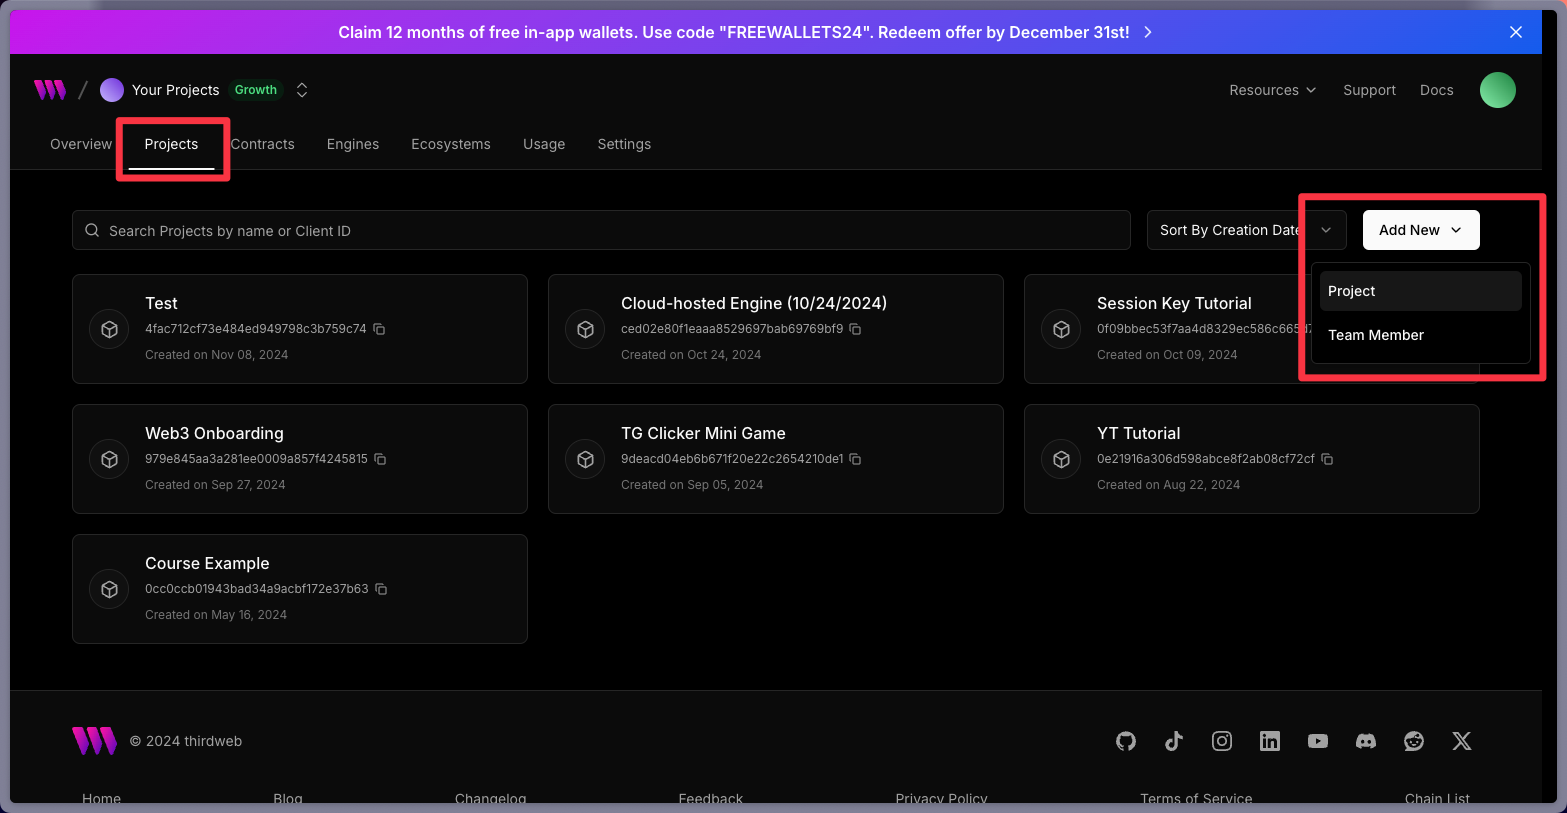Image resolution: width=1567 pixels, height=813 pixels.
Task: Switch to the Overview tab
Action: coord(81,144)
